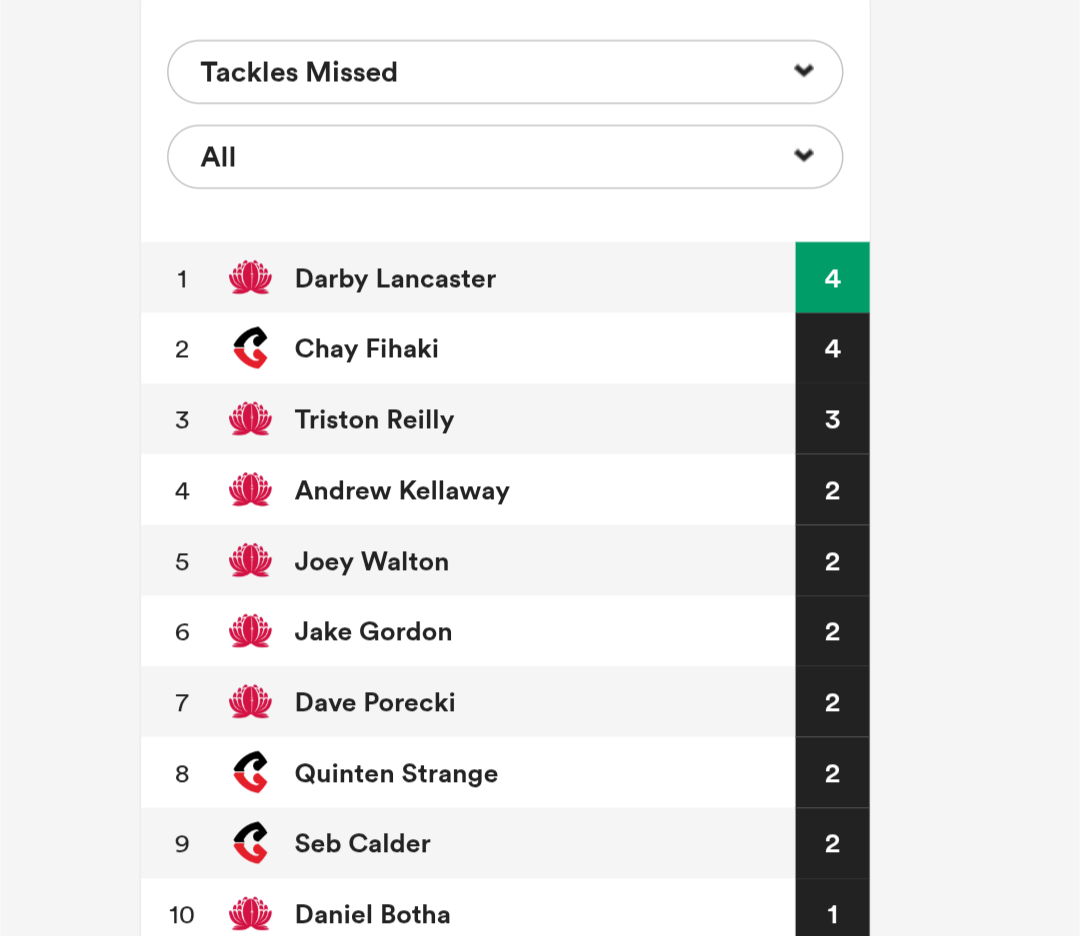This screenshot has width=1080, height=936.
Task: Select player Darby Lancaster
Action: [x=395, y=279]
